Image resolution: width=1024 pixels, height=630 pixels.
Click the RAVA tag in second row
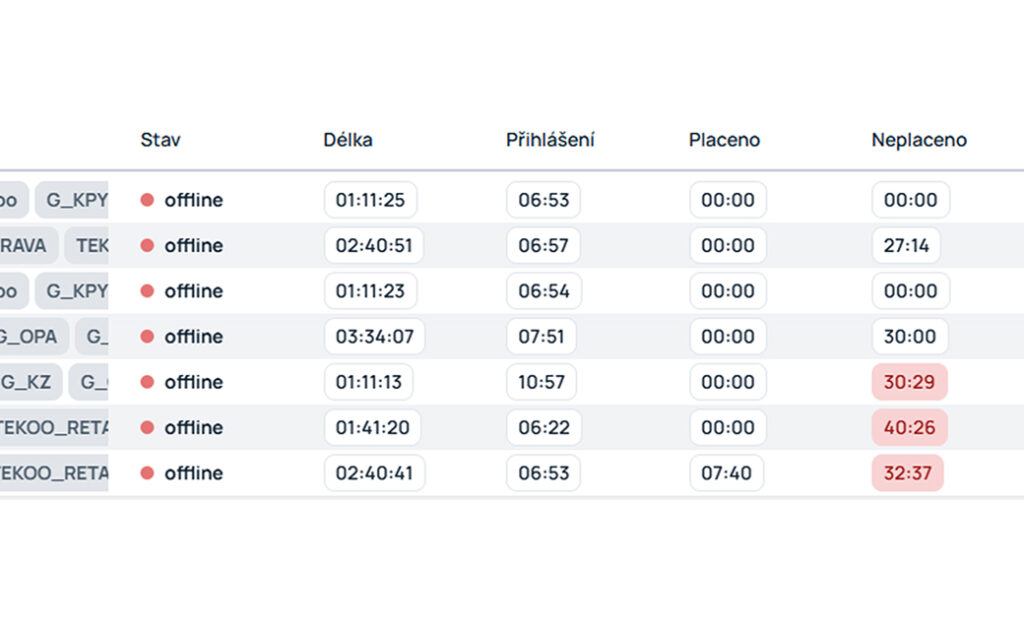coord(28,245)
